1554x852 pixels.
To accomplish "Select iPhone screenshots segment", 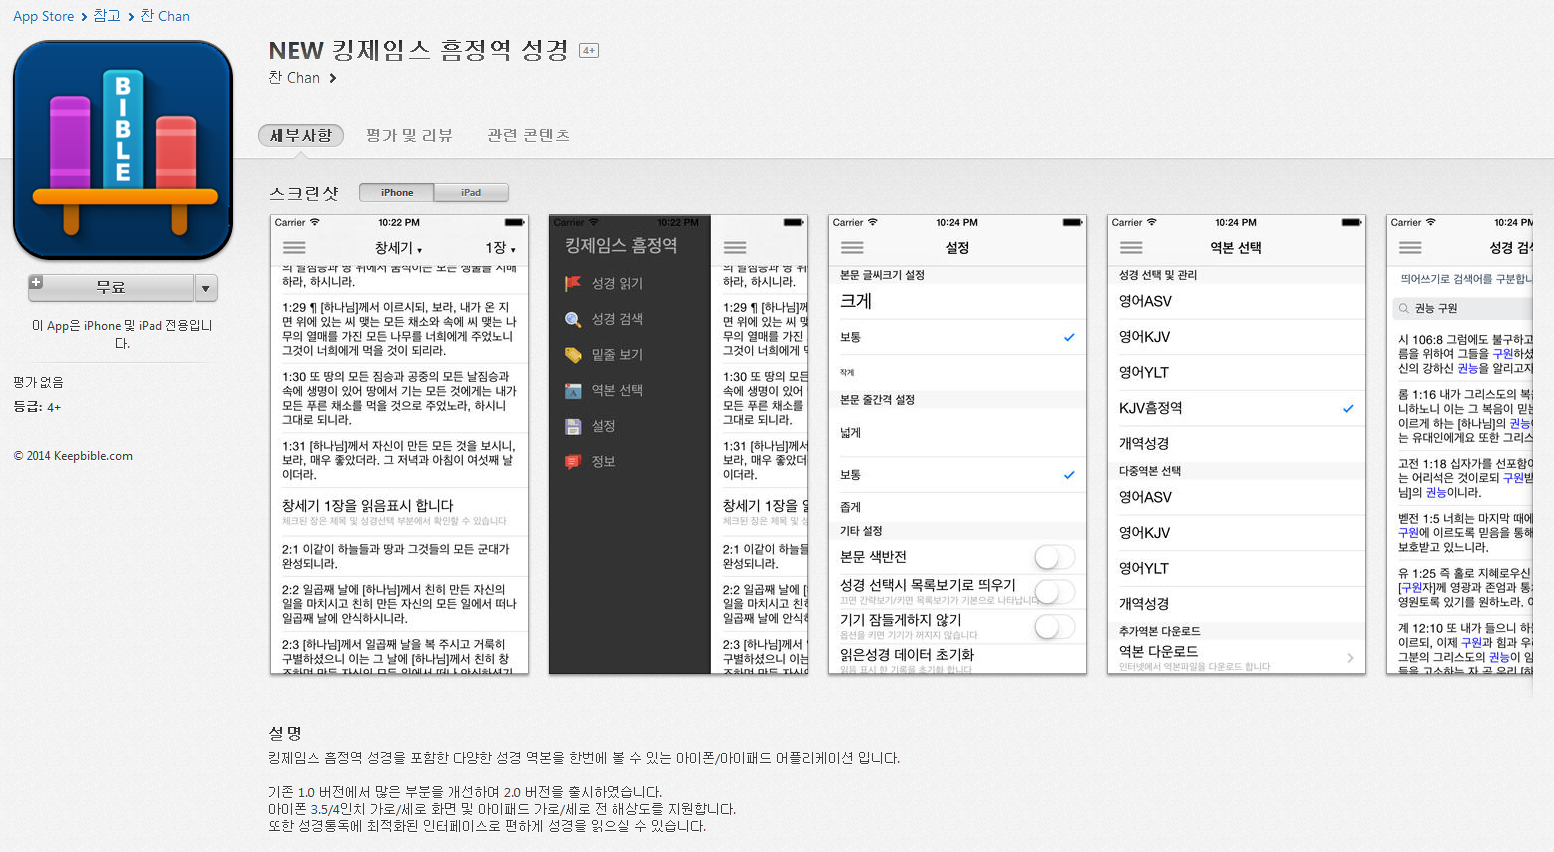I will [397, 192].
